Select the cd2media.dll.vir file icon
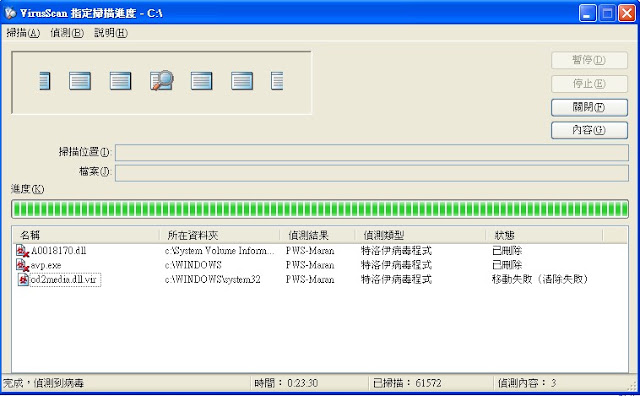The image size is (640, 396). (x=23, y=280)
